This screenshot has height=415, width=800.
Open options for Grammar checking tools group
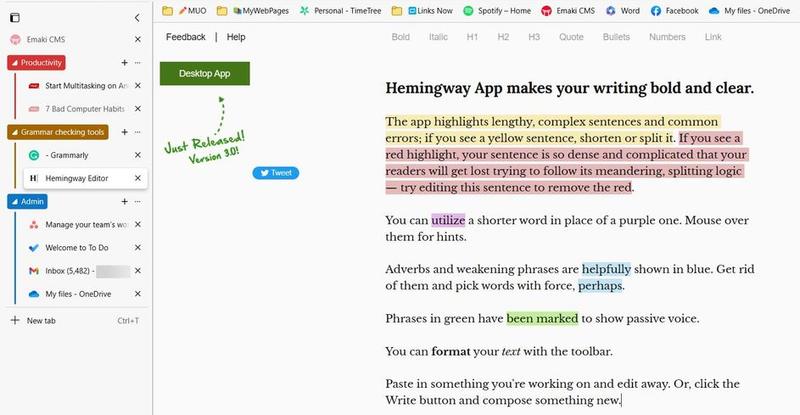tap(138, 132)
